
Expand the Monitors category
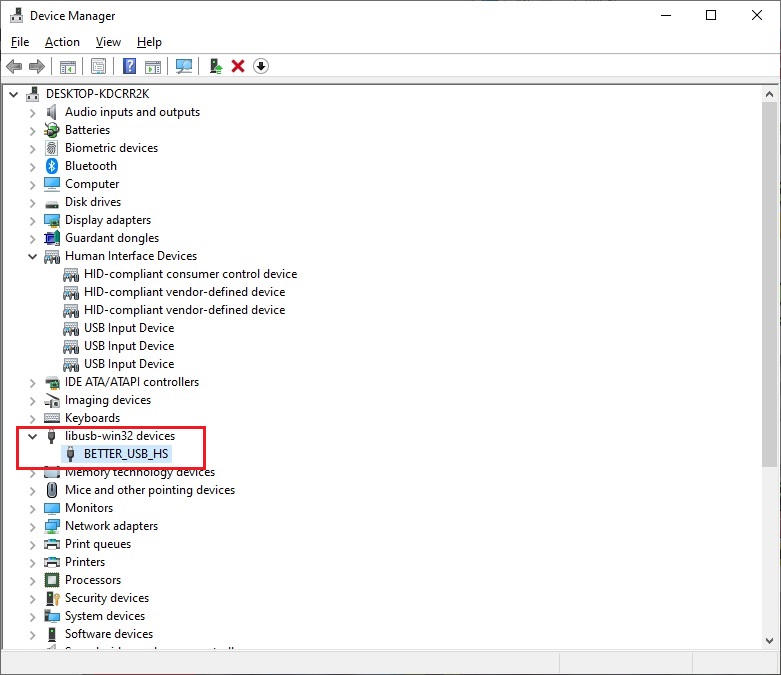[x=32, y=509]
